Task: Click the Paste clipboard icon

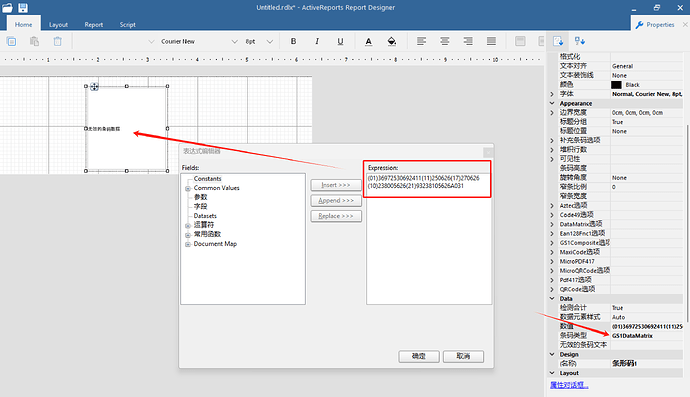Action: point(34,41)
